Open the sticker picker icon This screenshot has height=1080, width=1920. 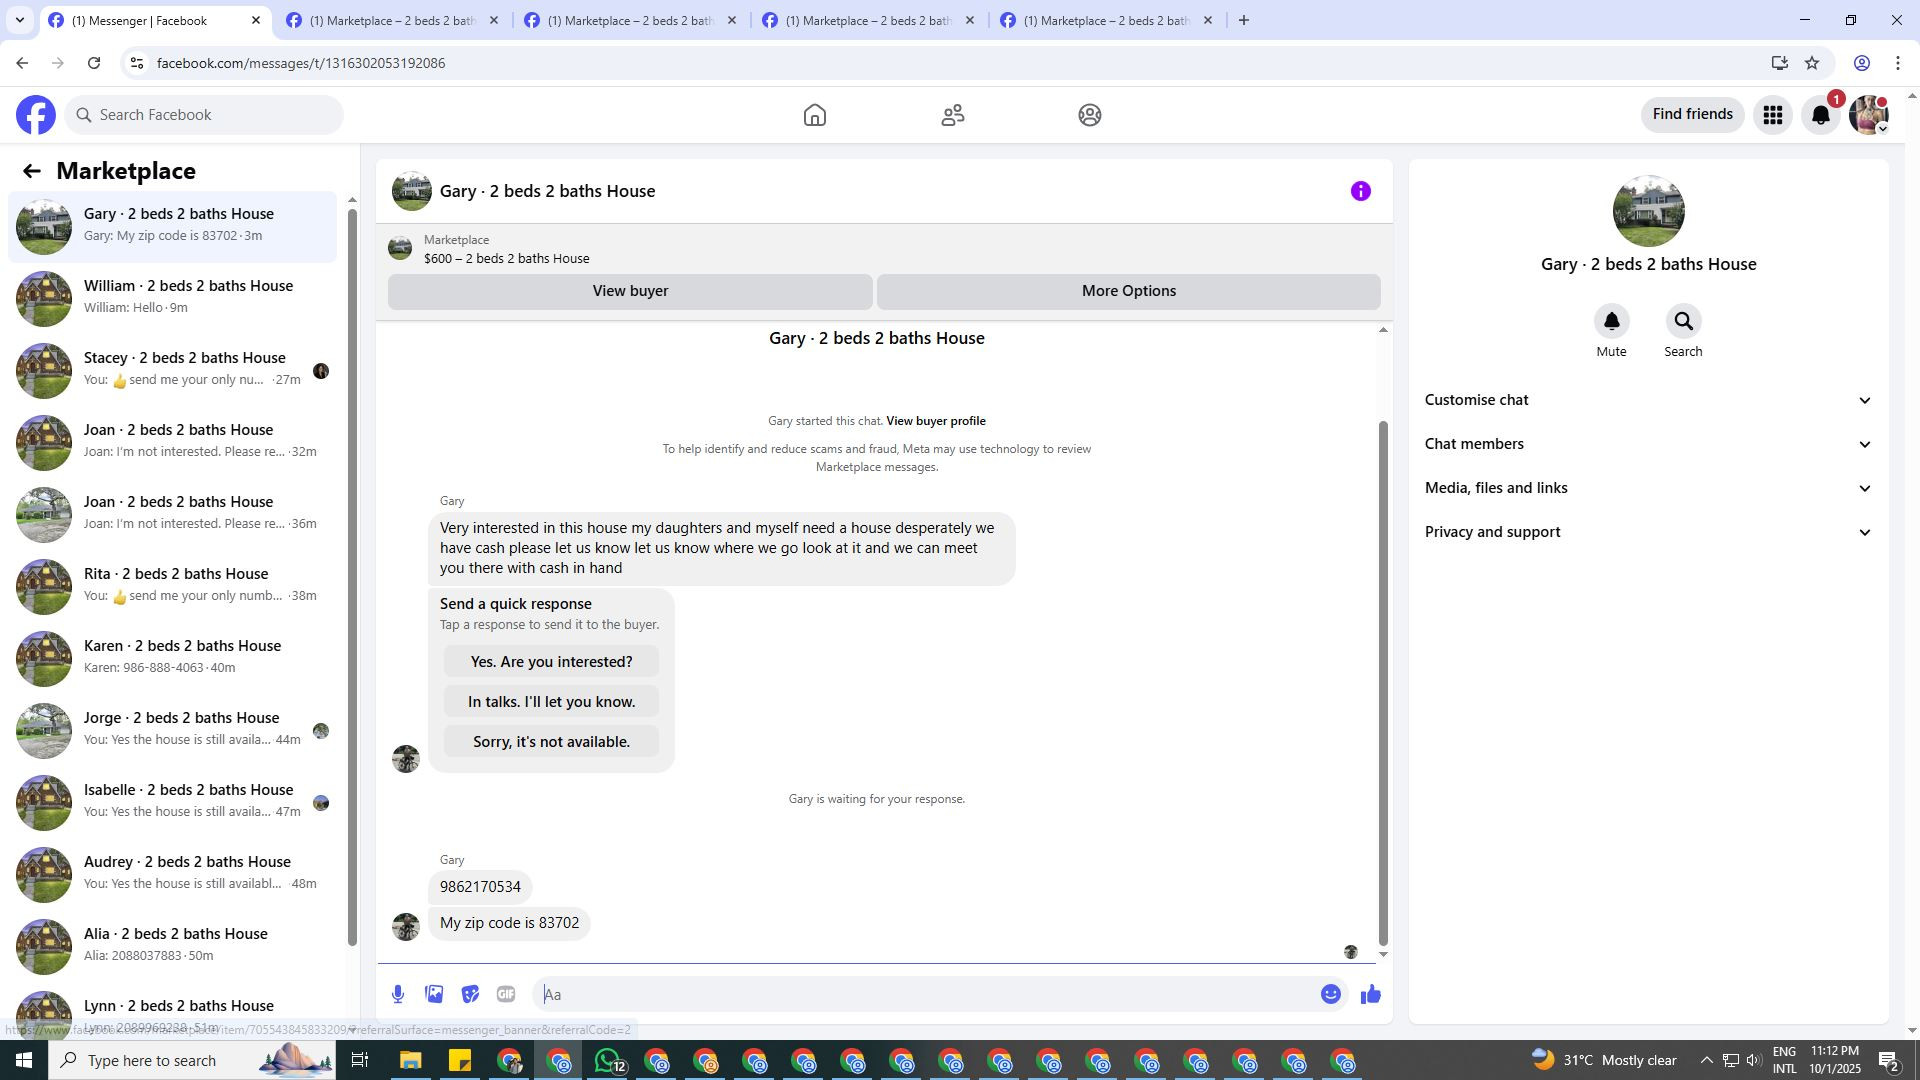point(470,994)
